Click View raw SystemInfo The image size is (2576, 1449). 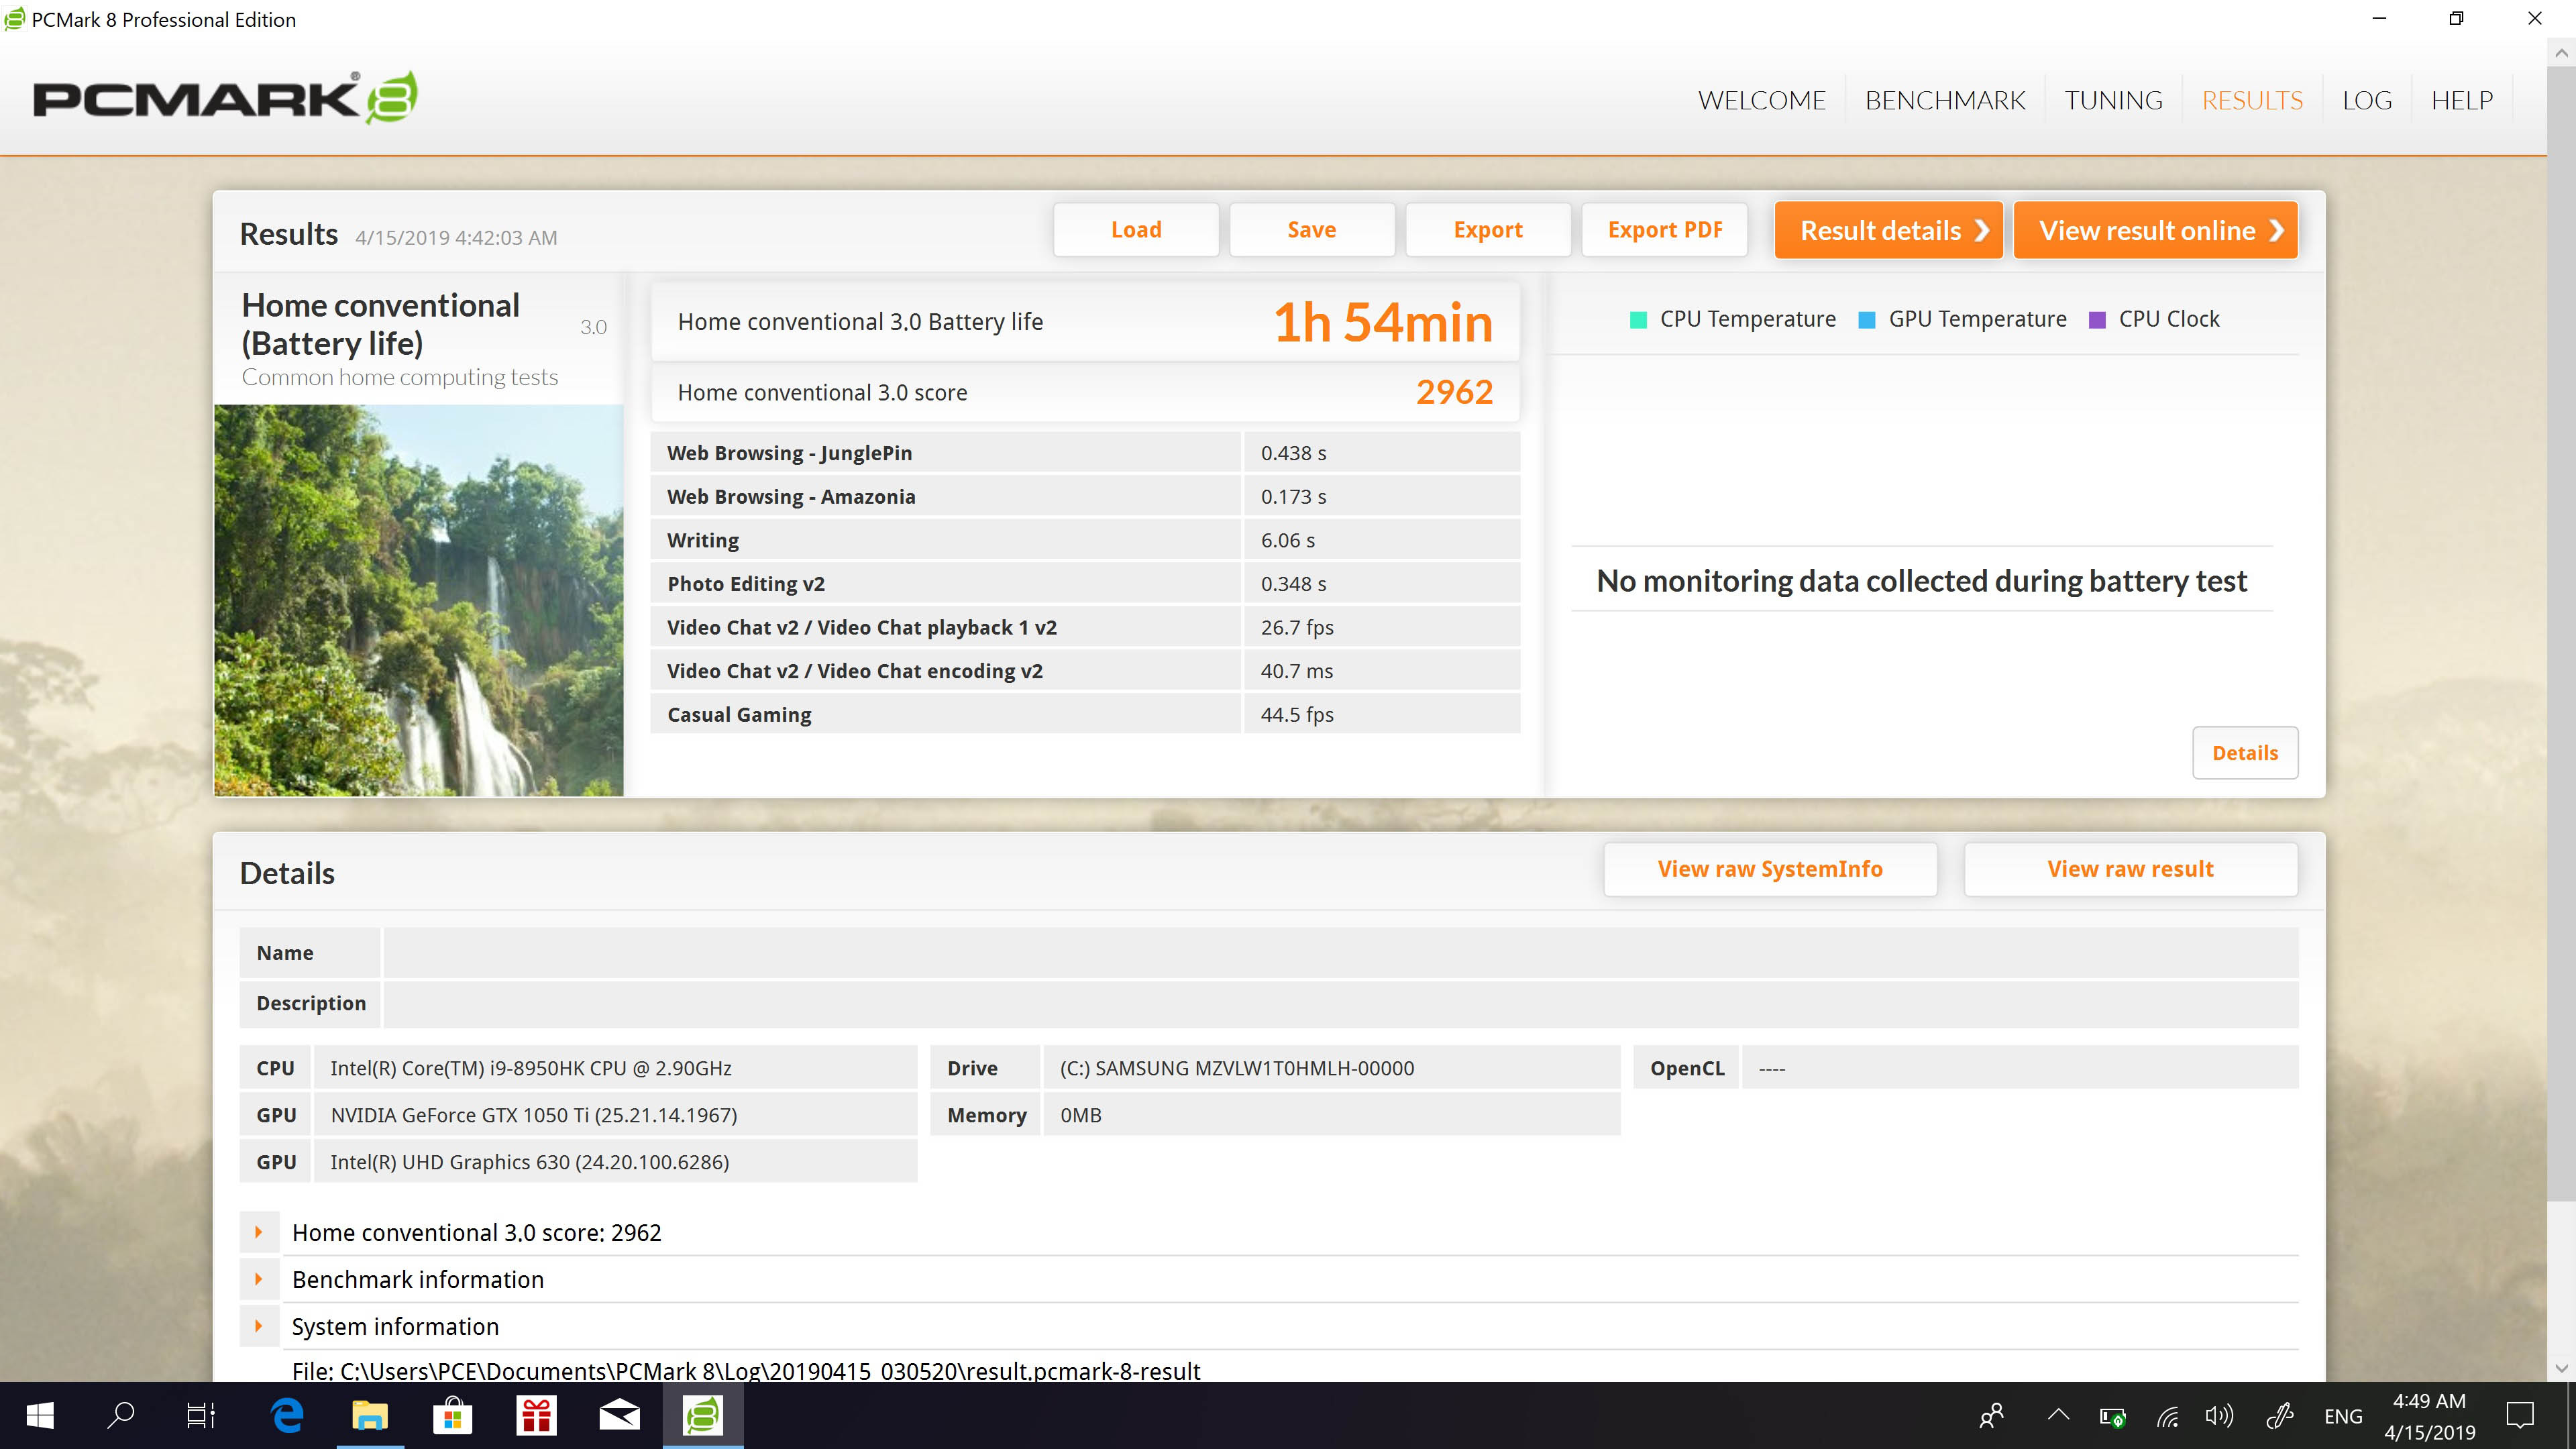pos(1770,869)
